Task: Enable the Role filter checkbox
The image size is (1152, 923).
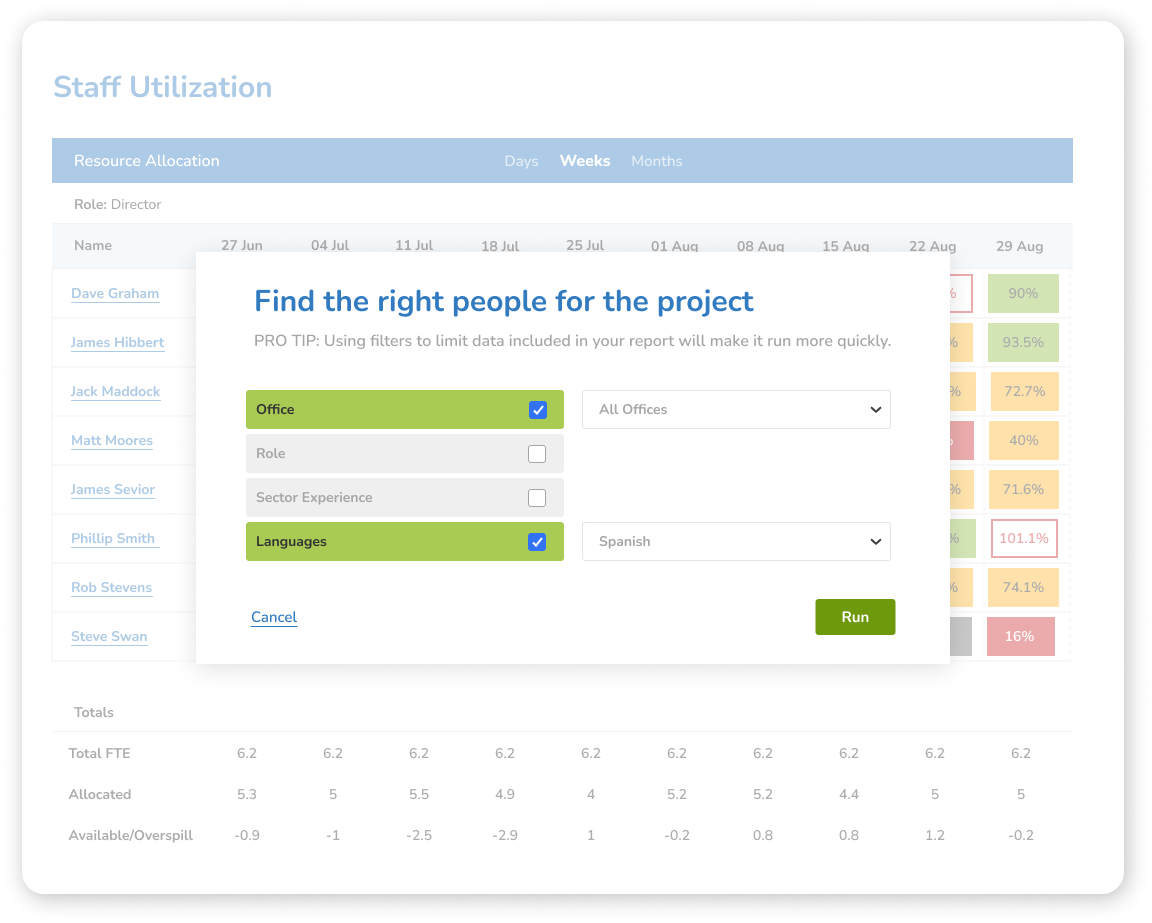Action: pos(537,453)
